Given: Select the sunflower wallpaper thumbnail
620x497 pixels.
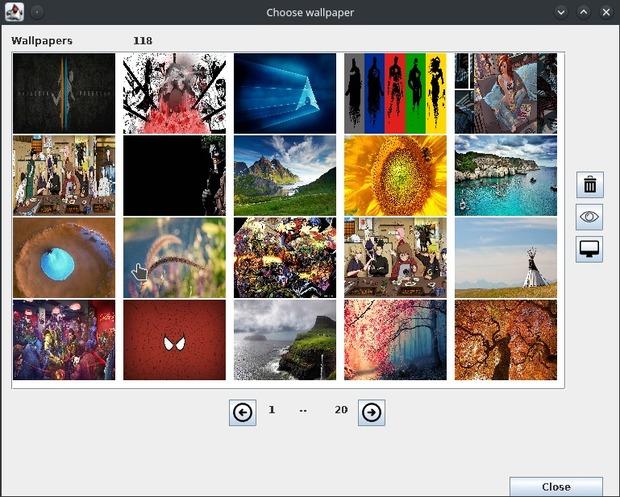Looking at the screenshot, I should tap(395, 176).
